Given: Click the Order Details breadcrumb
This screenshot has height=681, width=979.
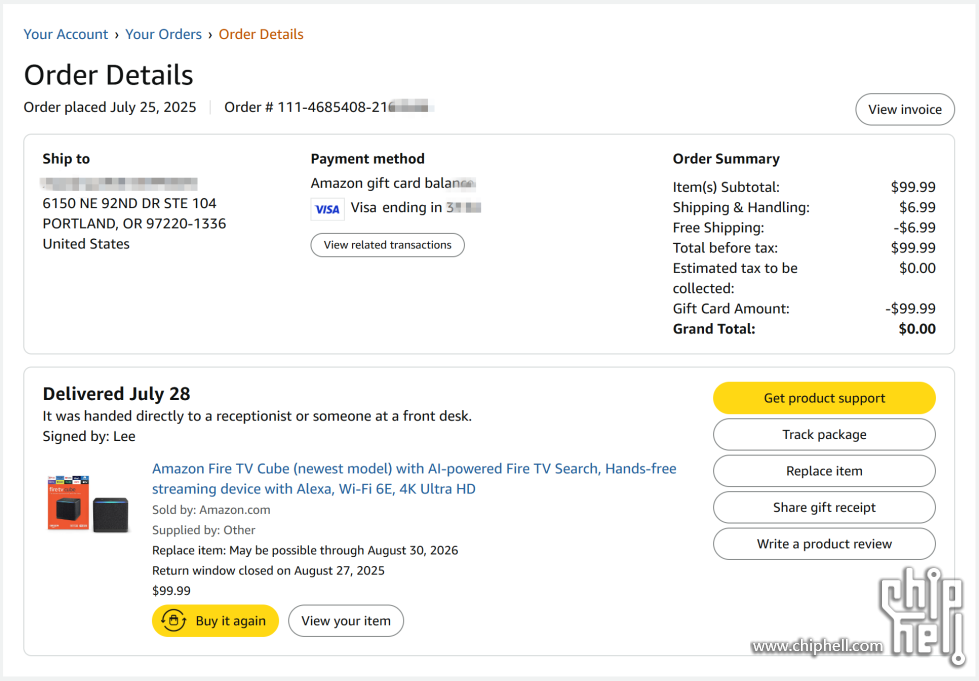Looking at the screenshot, I should (261, 34).
